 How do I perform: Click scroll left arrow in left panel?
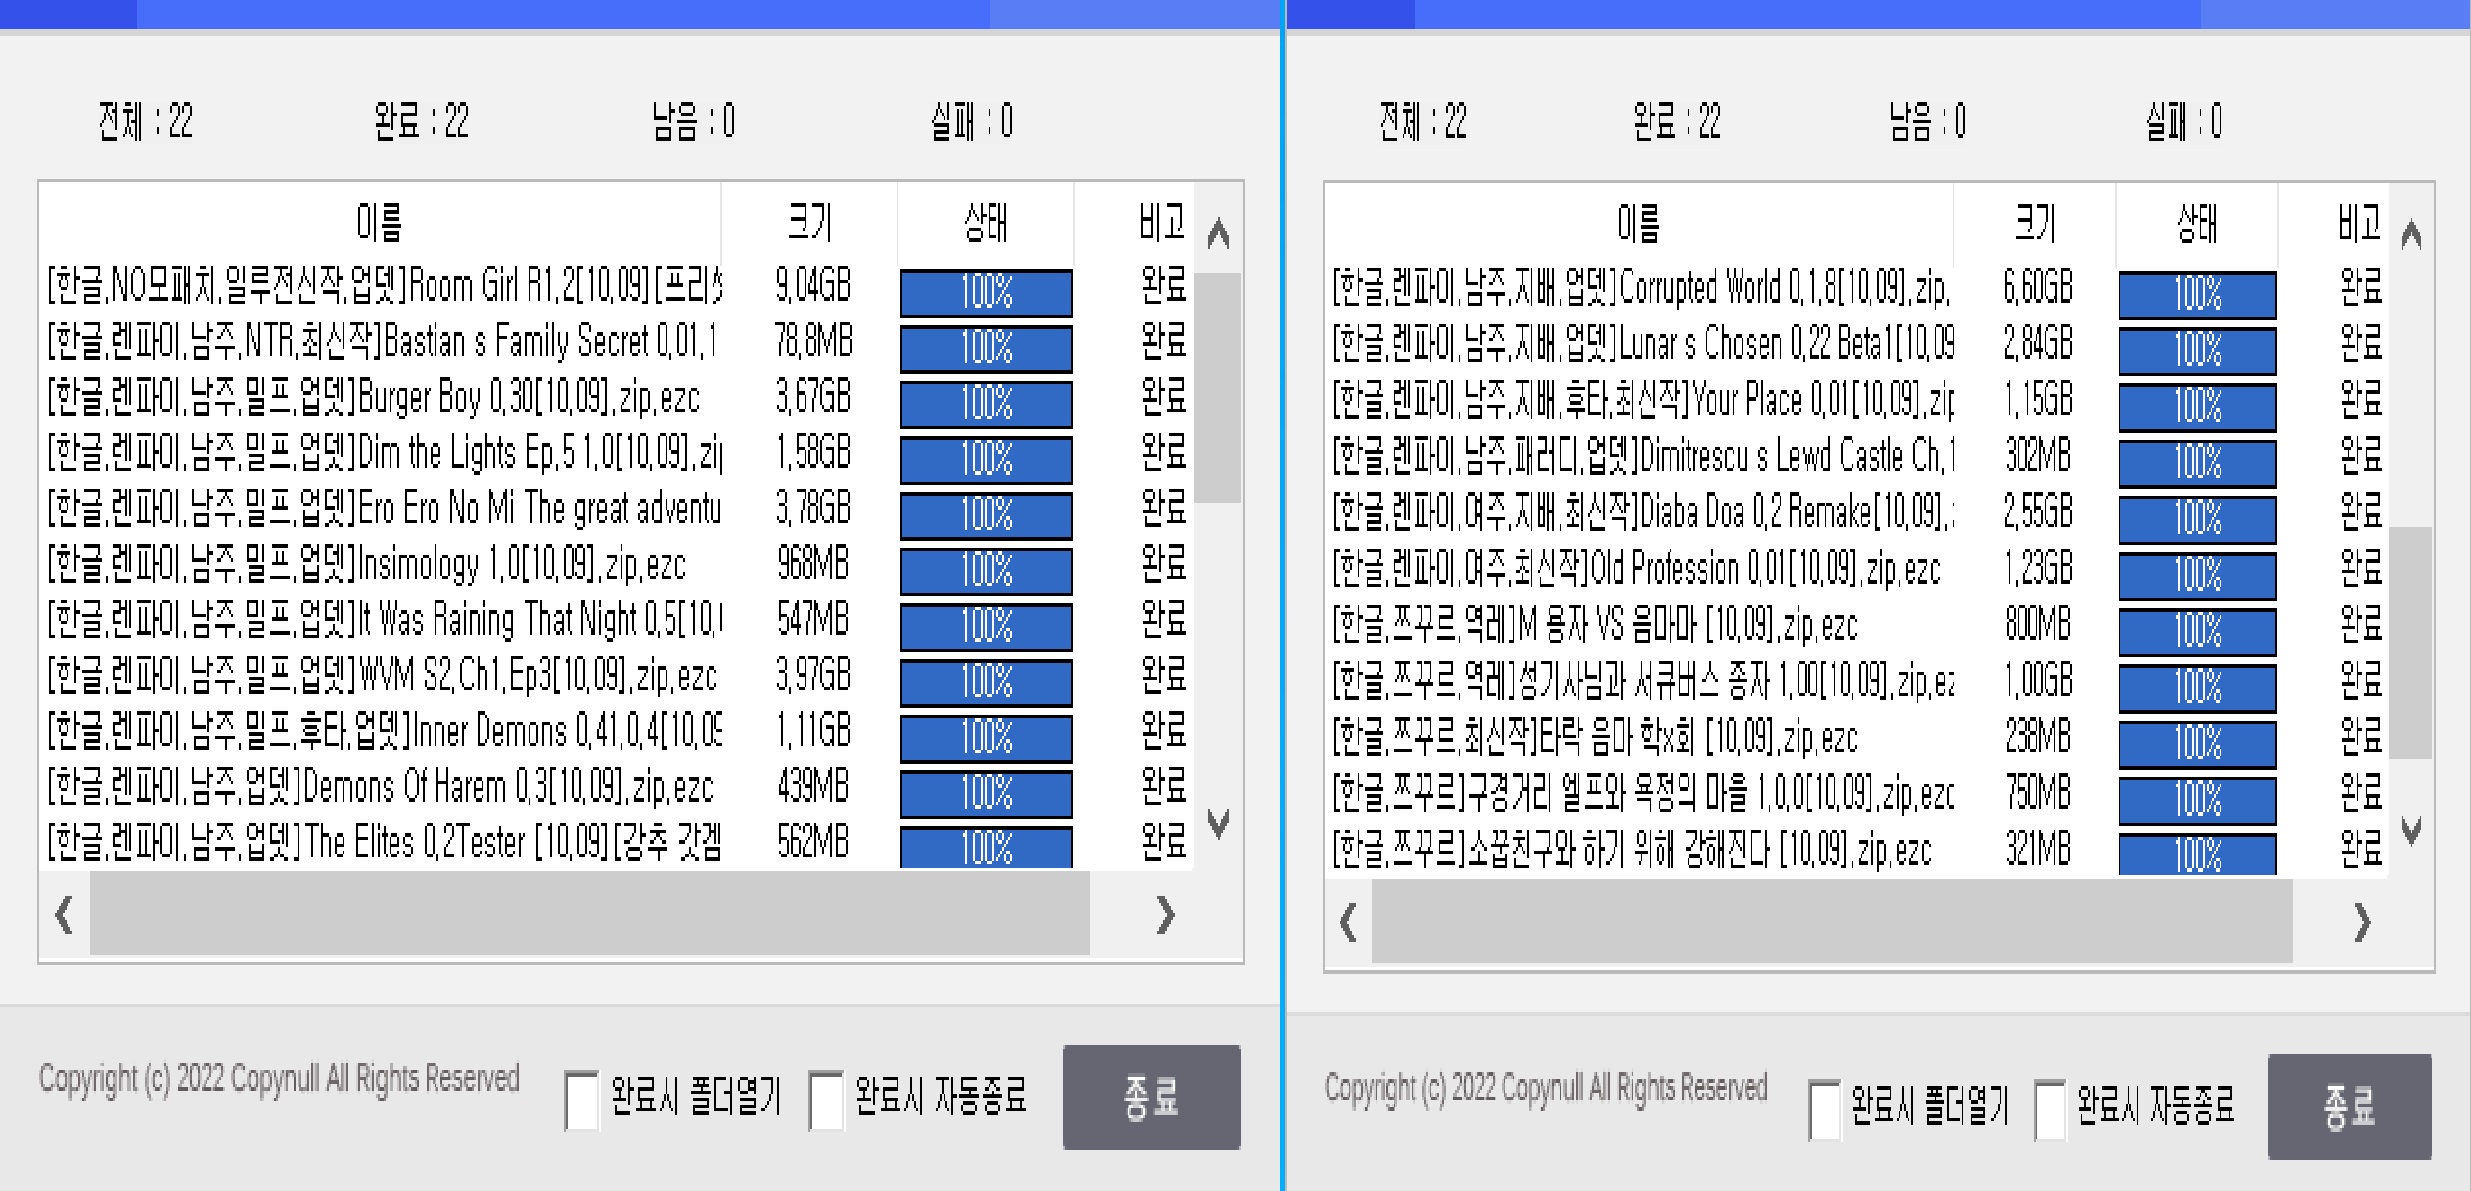click(64, 914)
